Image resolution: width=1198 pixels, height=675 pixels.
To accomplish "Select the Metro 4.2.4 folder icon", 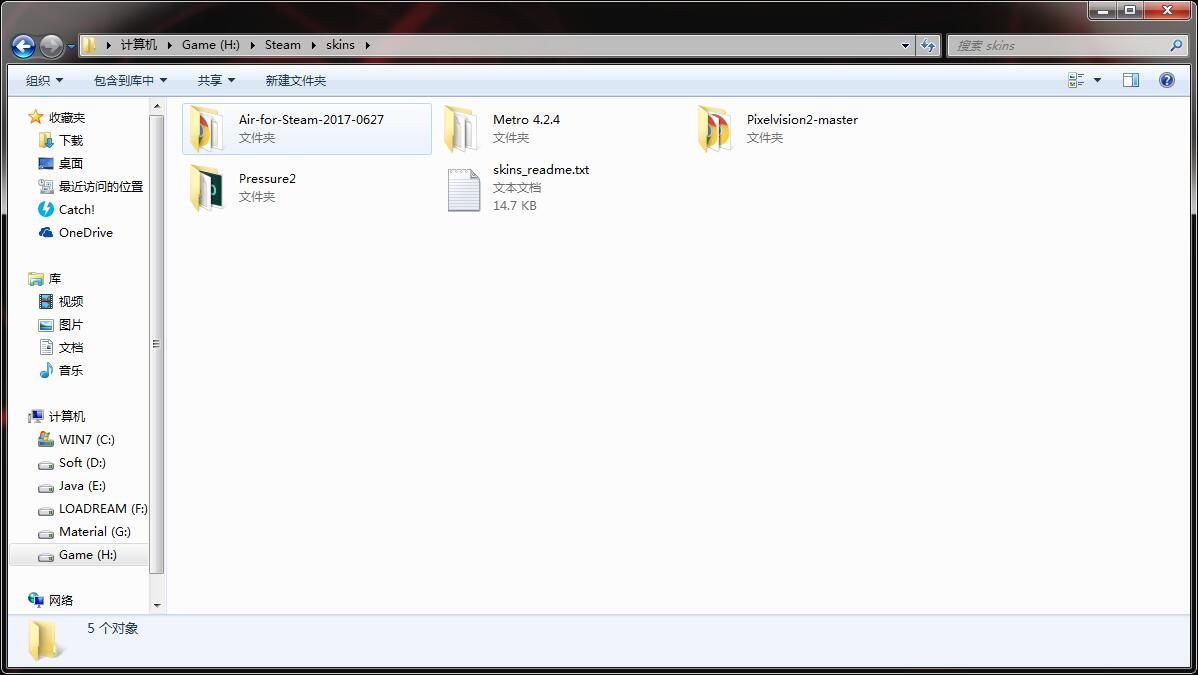I will (461, 129).
